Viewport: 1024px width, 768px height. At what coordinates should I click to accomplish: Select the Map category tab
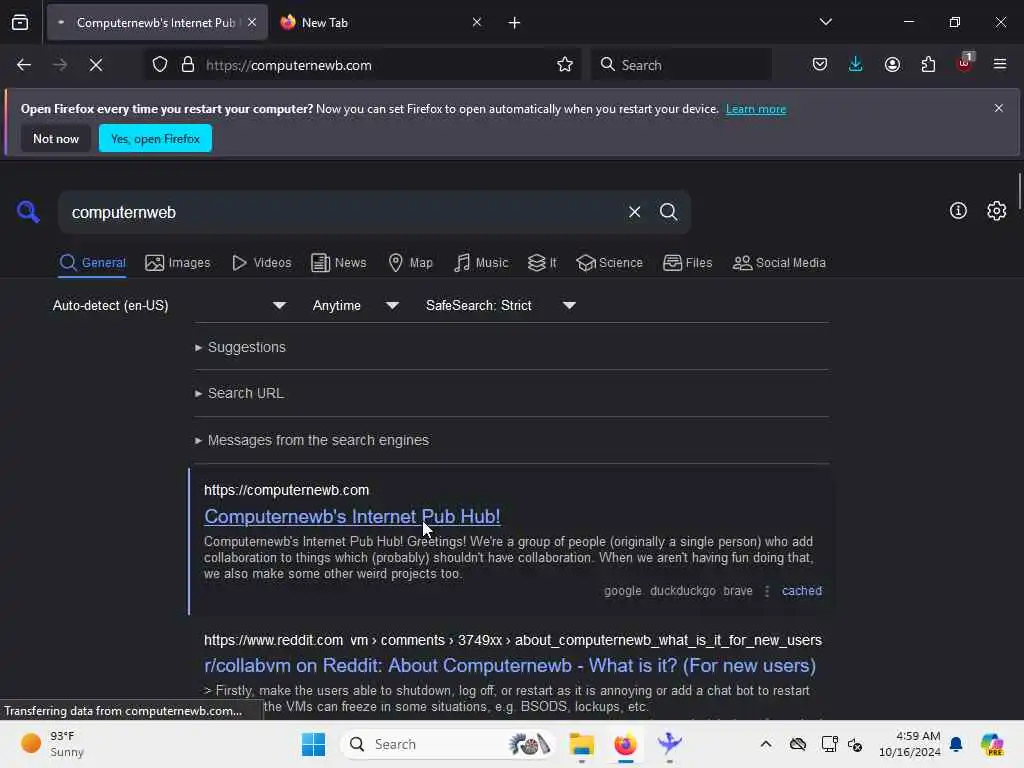[x=410, y=263]
